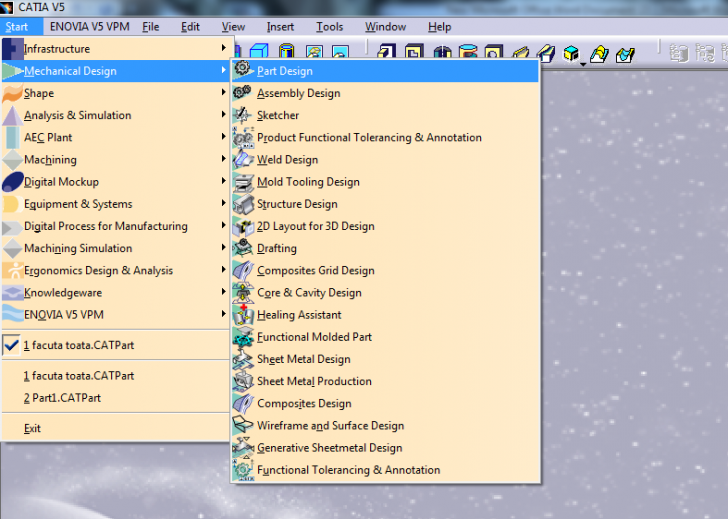Expand the Digital Mockup submenu arrow
728x519 pixels.
coord(223,181)
